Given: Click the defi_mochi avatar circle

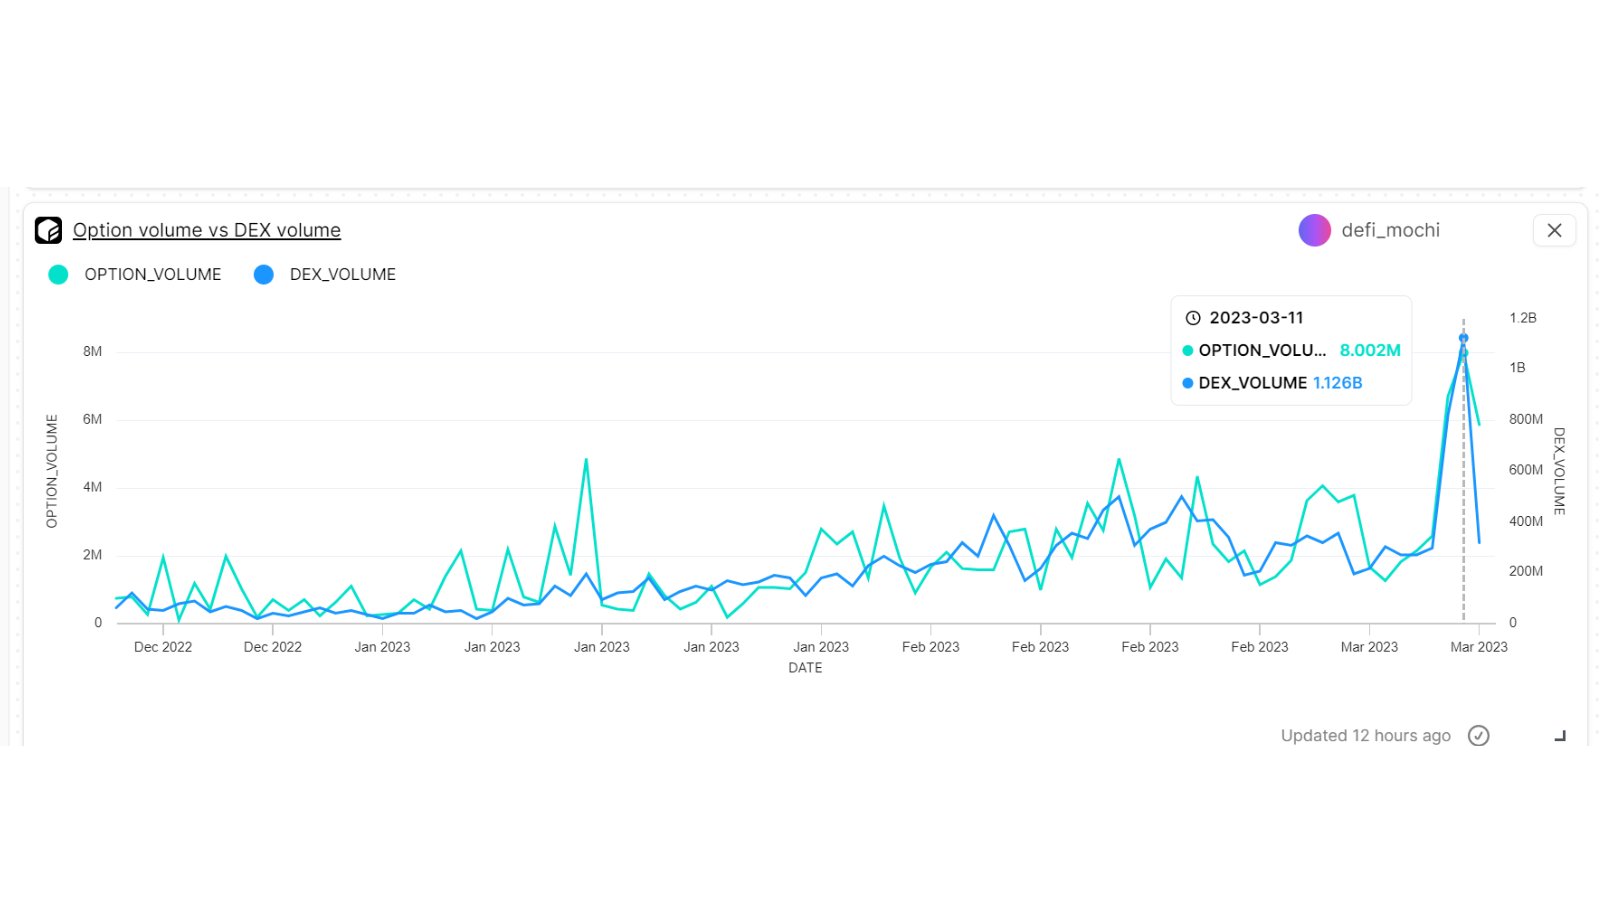Looking at the screenshot, I should pyautogui.click(x=1314, y=230).
